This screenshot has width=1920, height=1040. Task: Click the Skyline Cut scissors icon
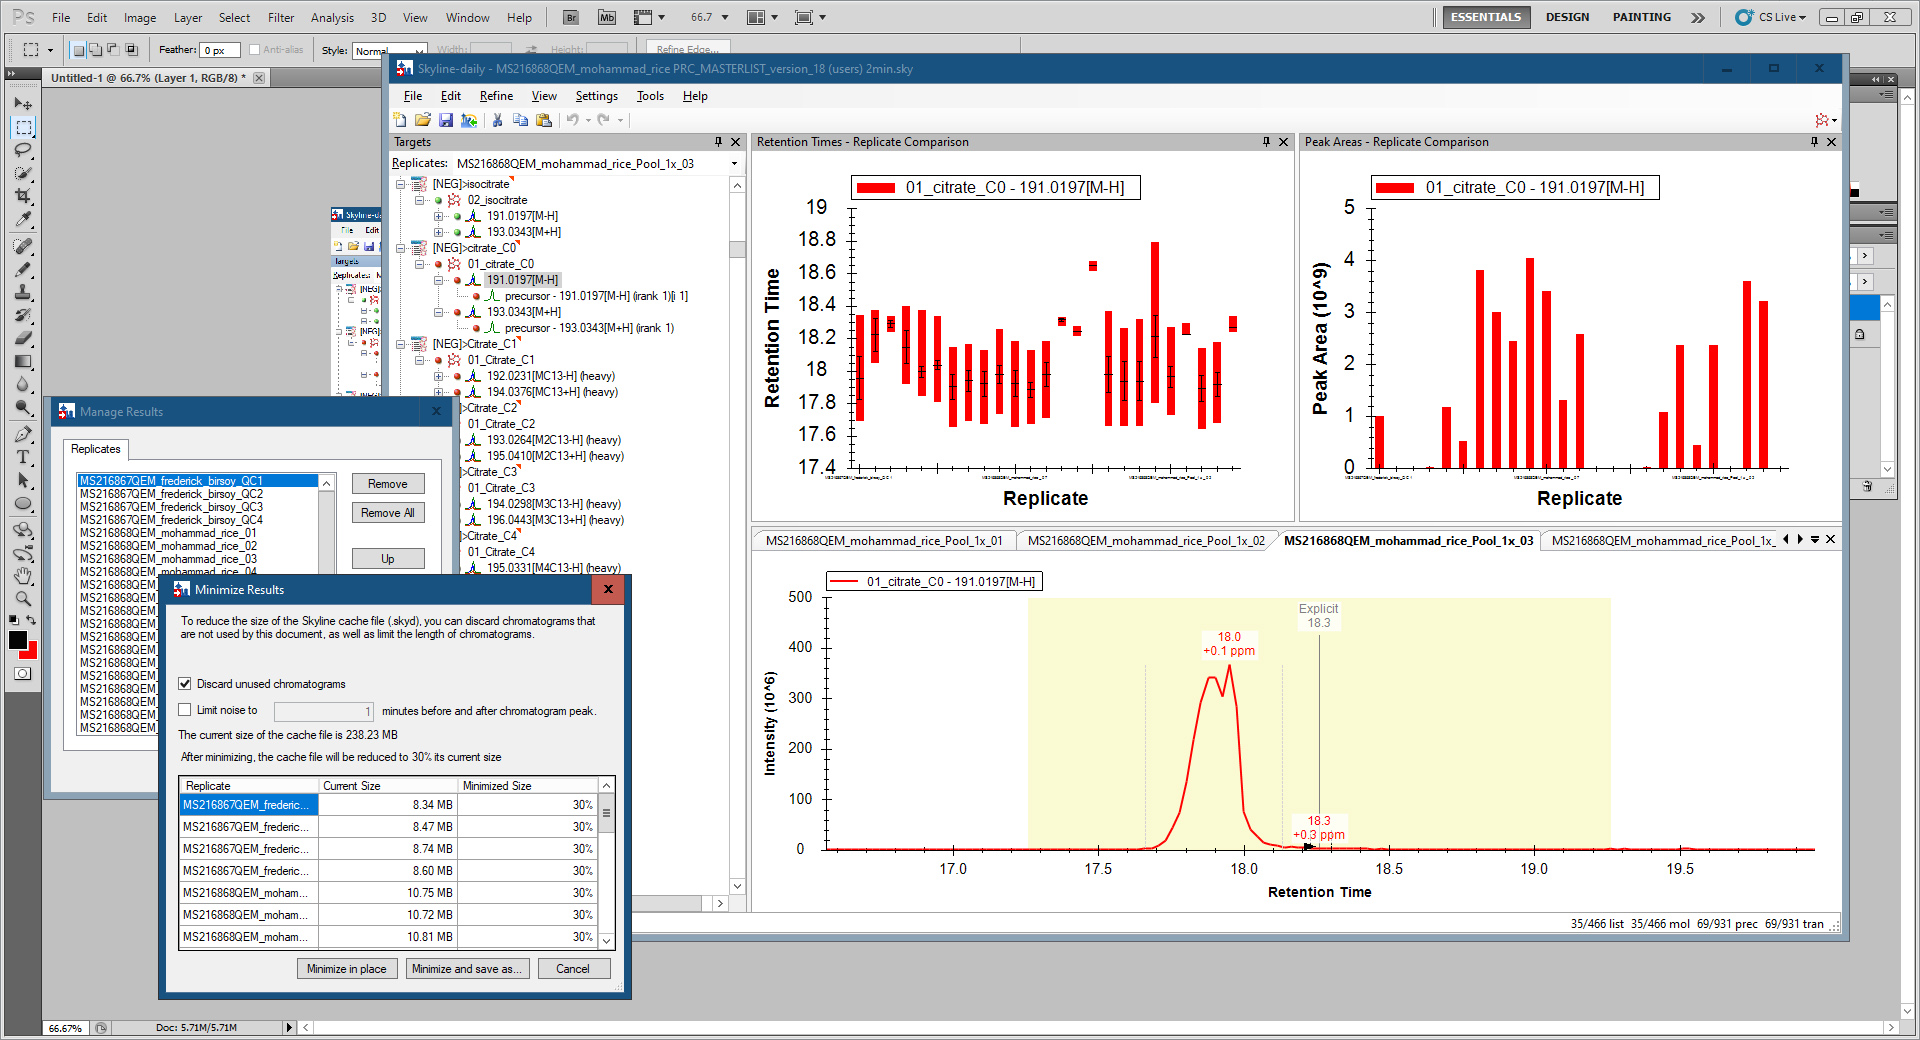(x=497, y=120)
